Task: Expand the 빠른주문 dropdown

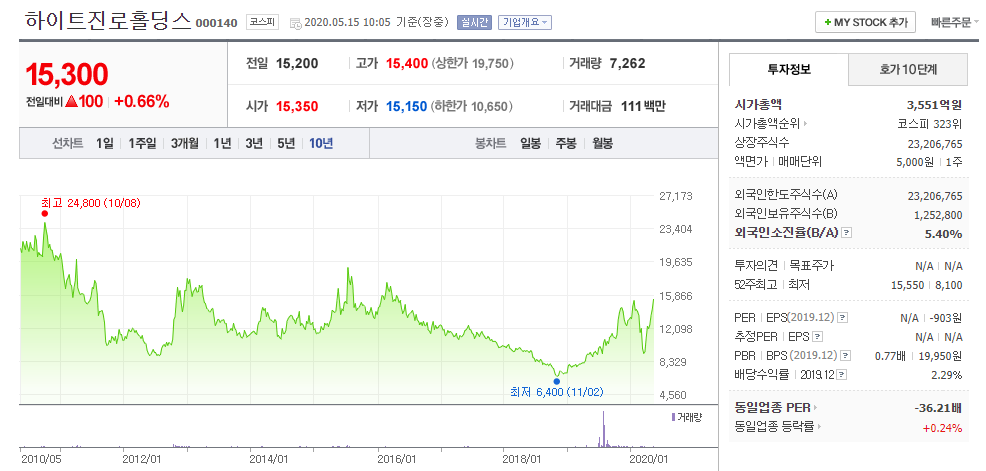Action: [955, 23]
